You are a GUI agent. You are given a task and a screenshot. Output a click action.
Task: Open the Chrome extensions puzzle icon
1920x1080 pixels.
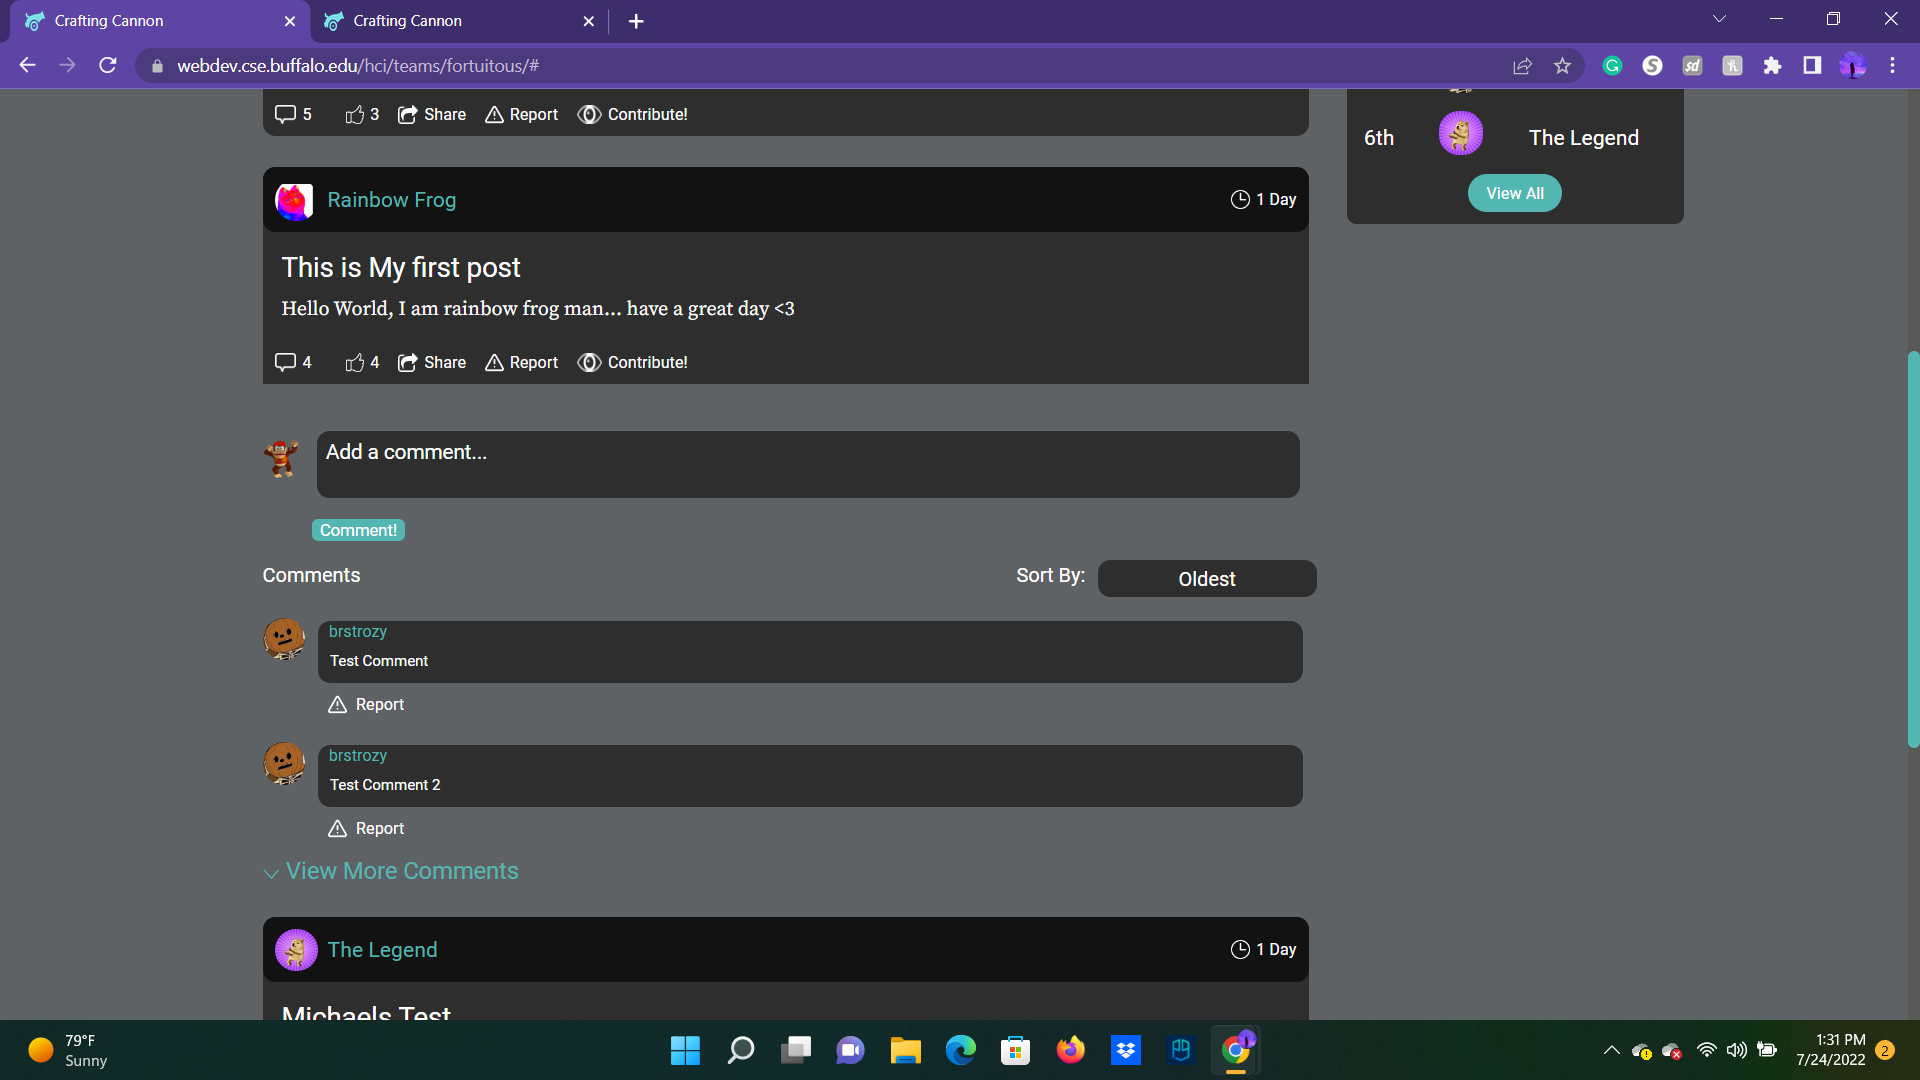click(x=1772, y=66)
